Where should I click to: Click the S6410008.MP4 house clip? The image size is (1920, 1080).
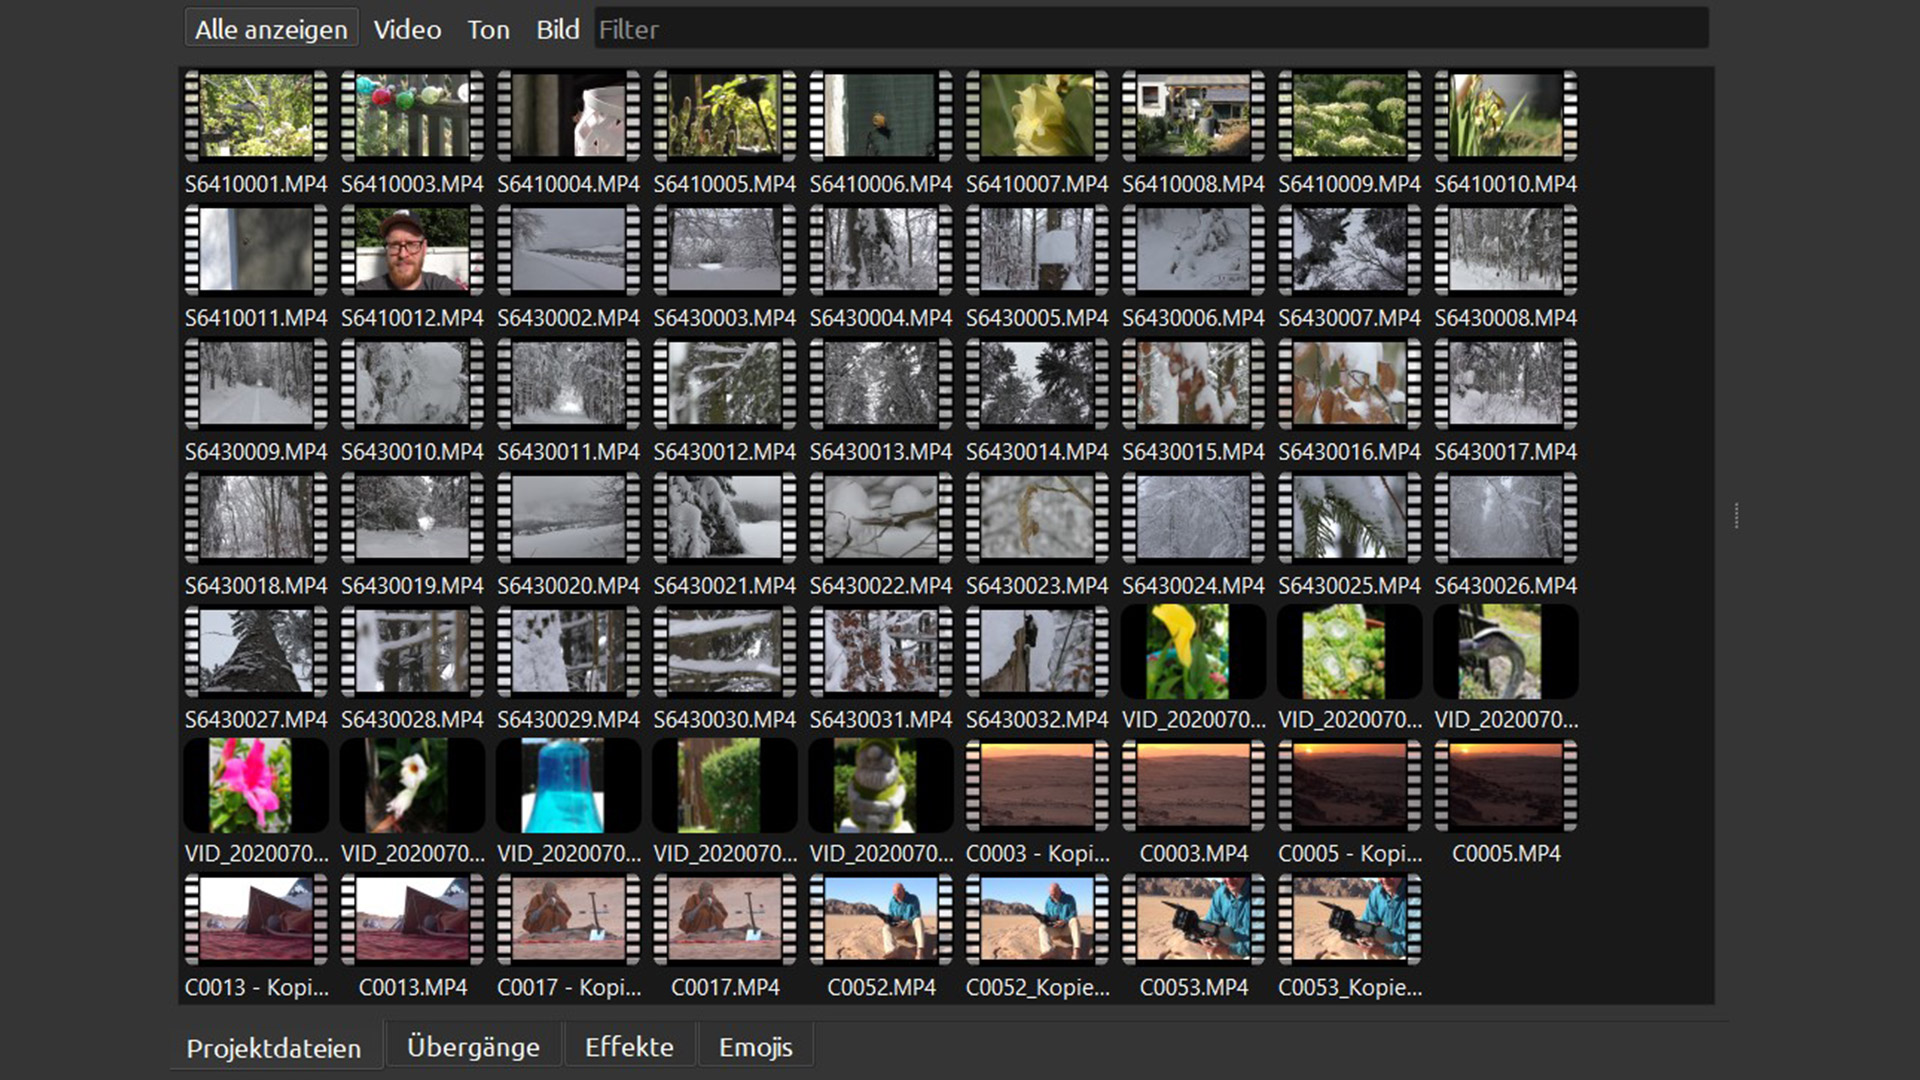click(x=1193, y=116)
